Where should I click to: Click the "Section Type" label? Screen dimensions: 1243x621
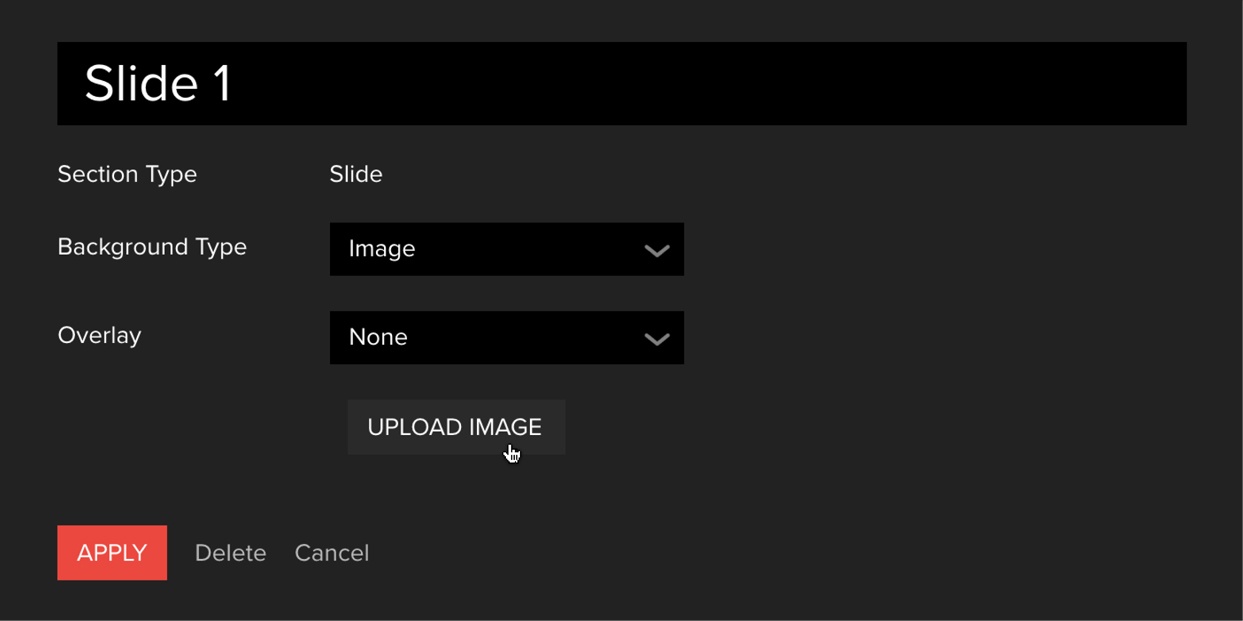click(127, 174)
